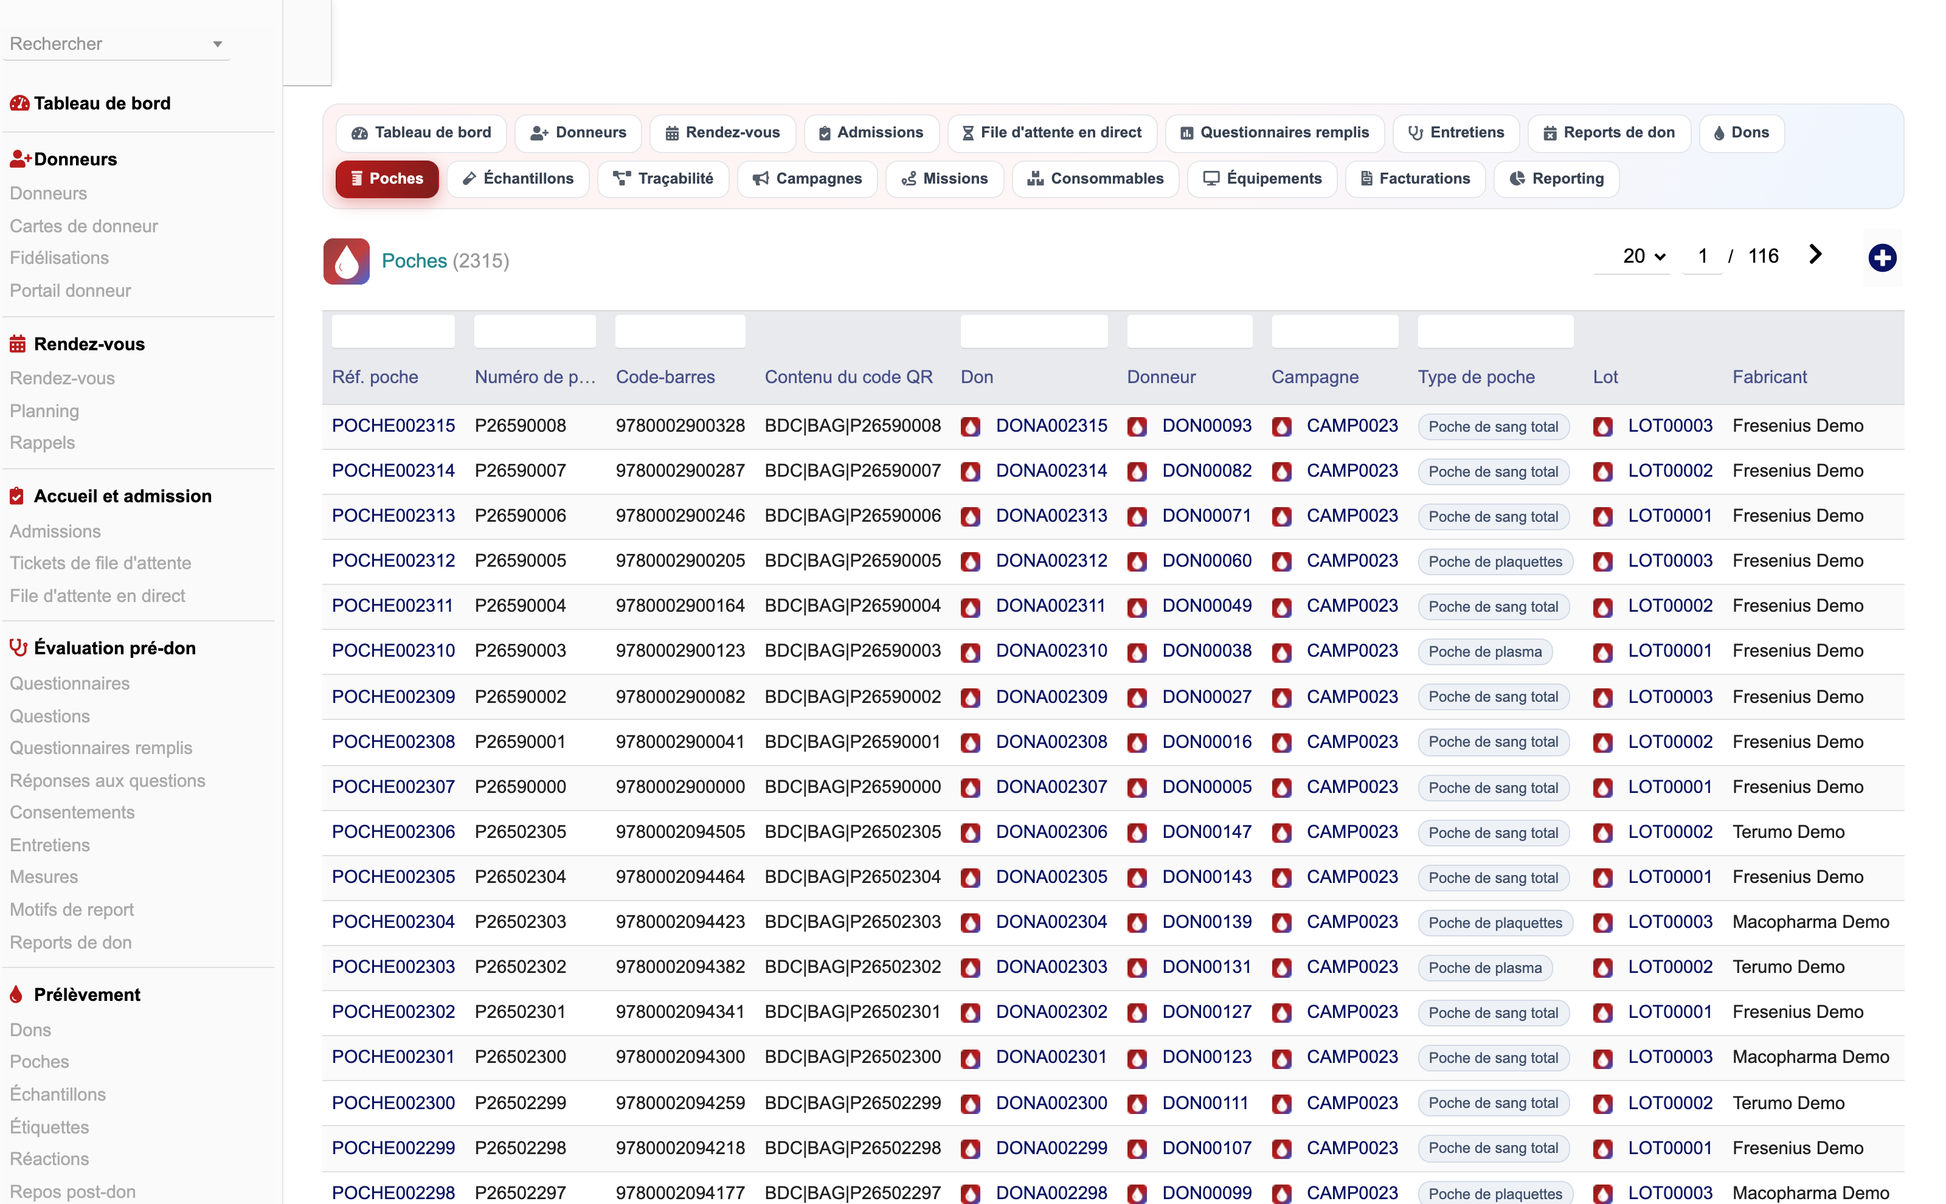Switch to the Donneurs tab
Viewport: 1946px width, 1204px height.
tap(578, 133)
